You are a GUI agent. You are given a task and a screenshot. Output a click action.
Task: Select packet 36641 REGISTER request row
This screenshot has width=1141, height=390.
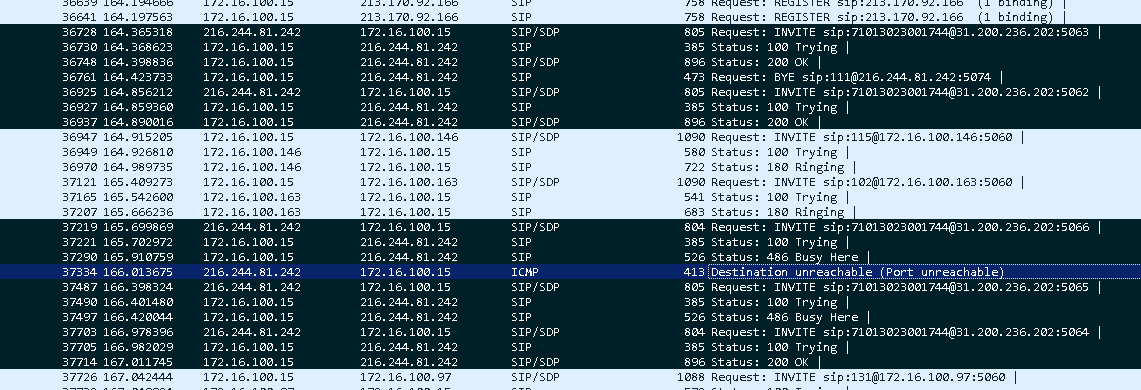(x=570, y=17)
